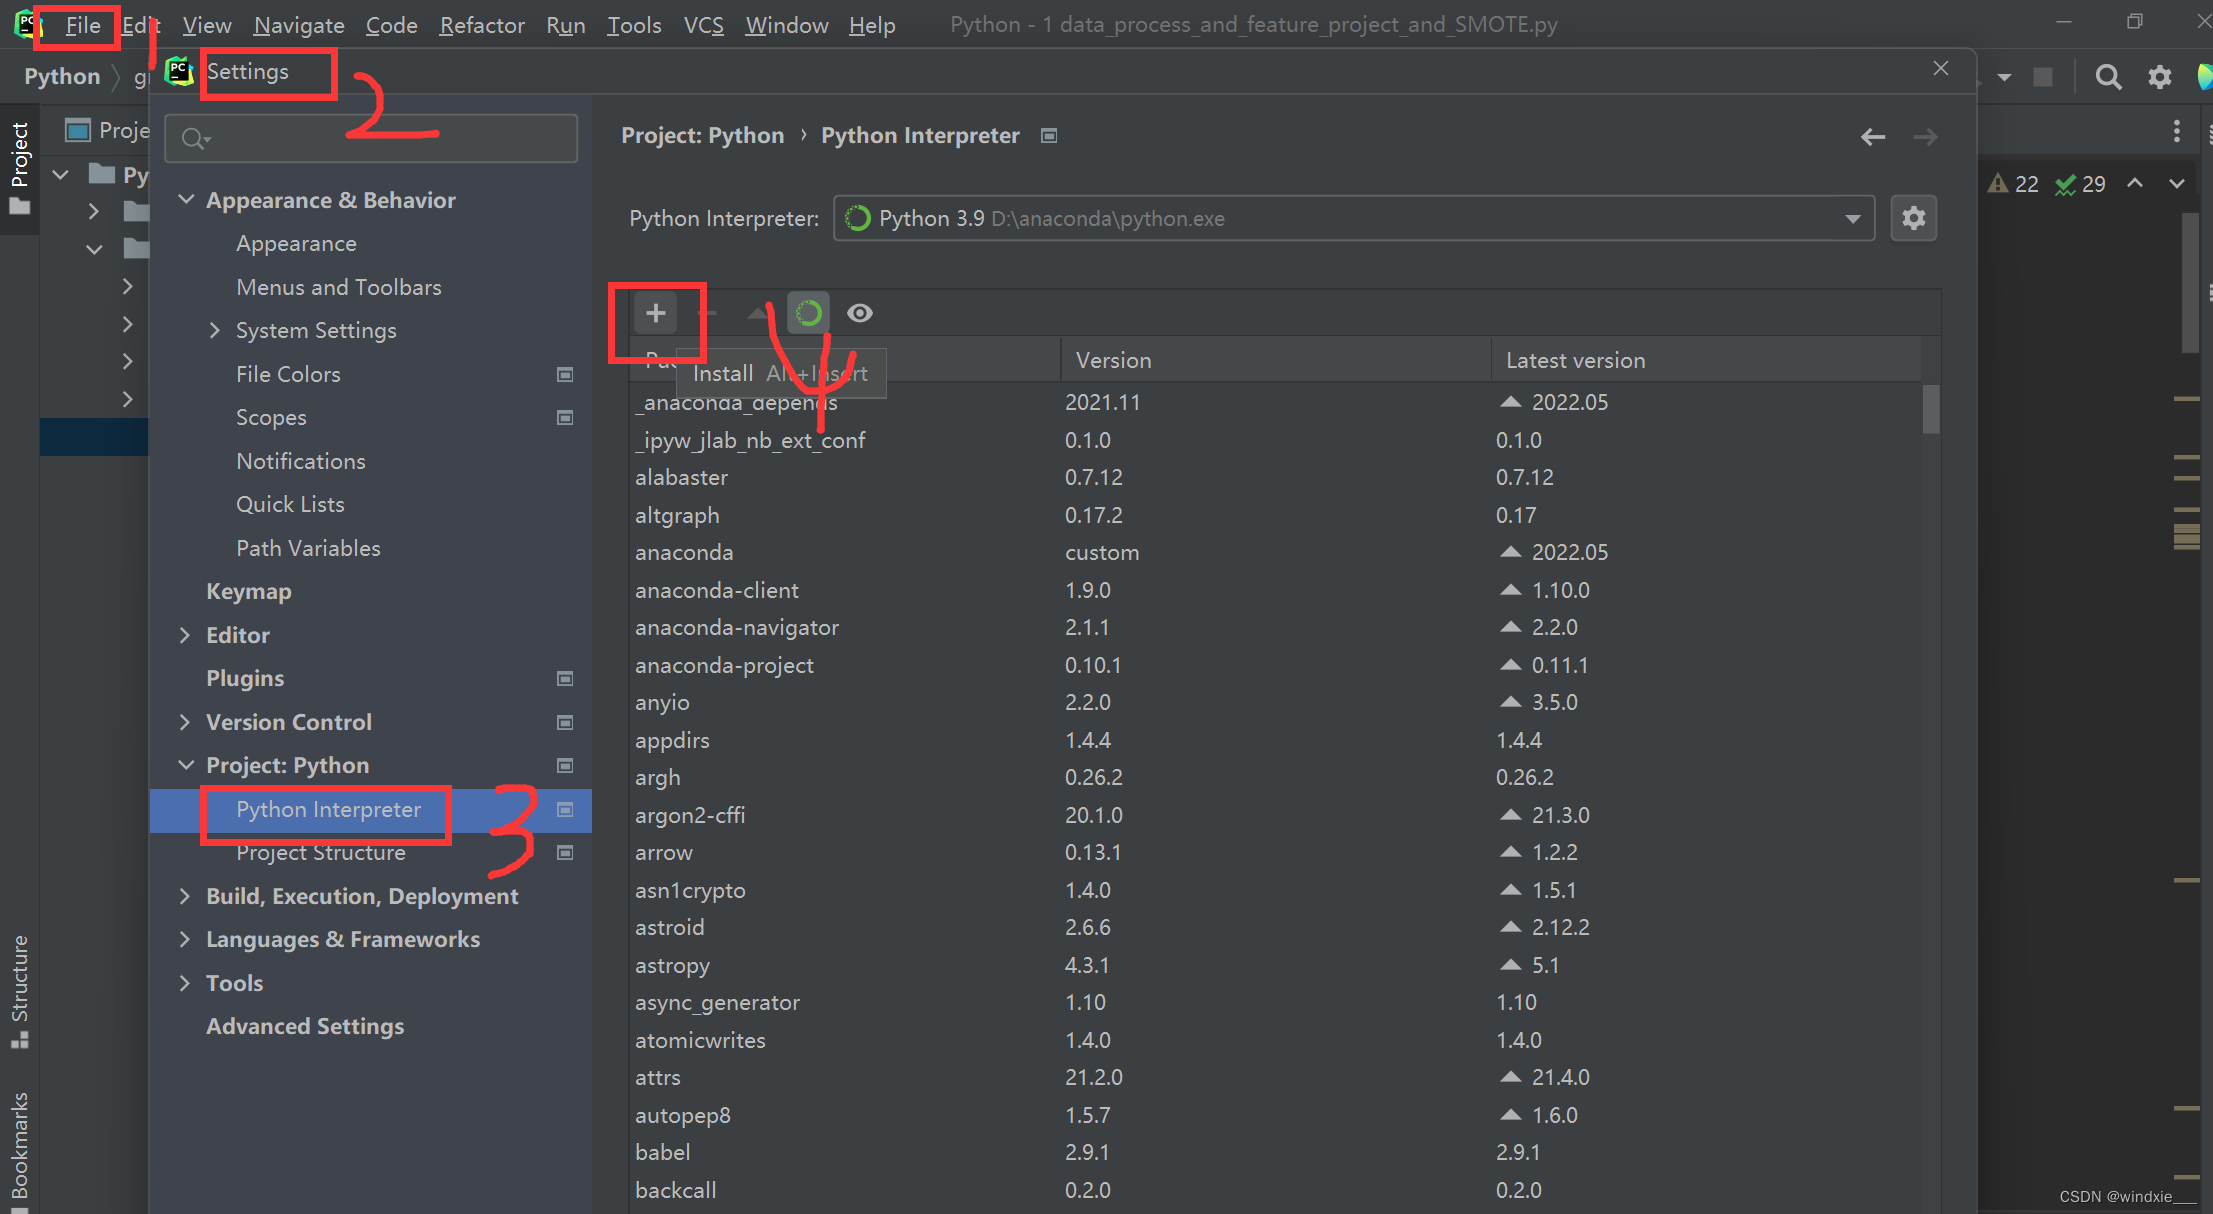Viewport: 2213px width, 1214px height.
Task: Open the Python Interpreter dropdown
Action: pyautogui.click(x=1354, y=218)
